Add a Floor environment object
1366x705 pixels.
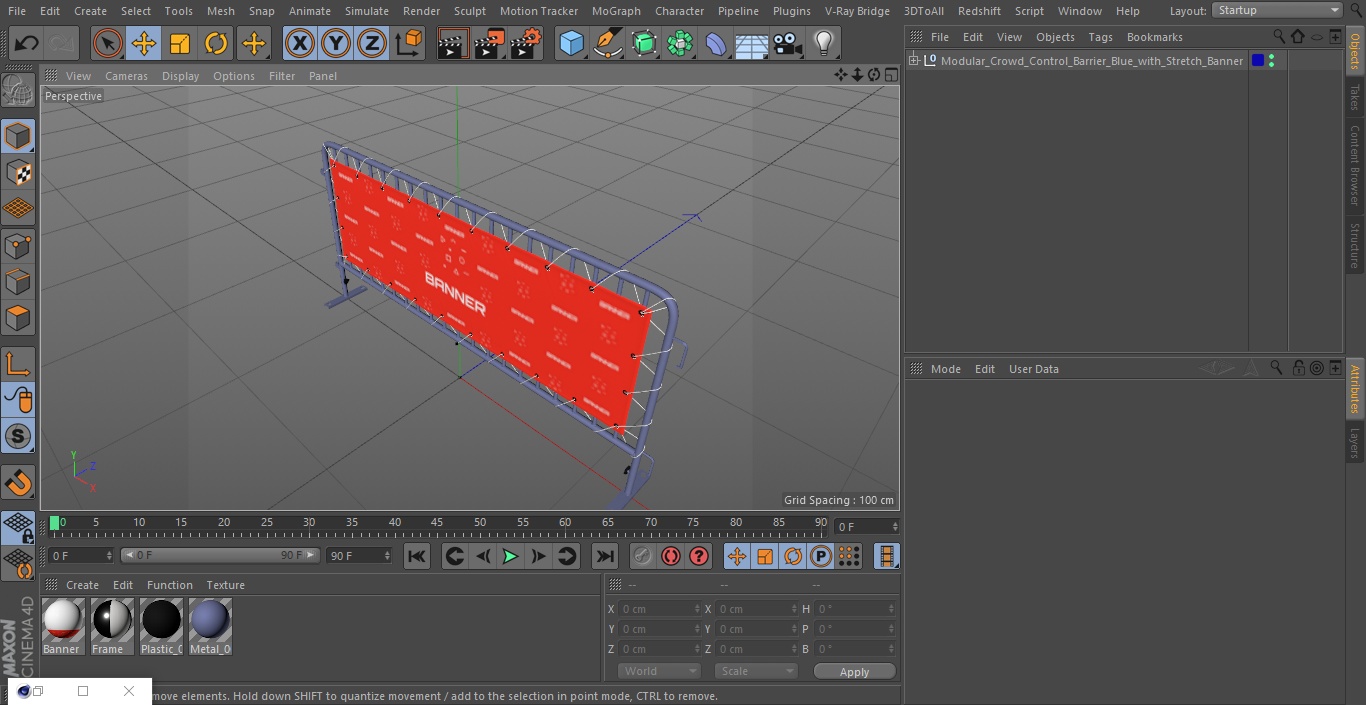[x=752, y=43]
